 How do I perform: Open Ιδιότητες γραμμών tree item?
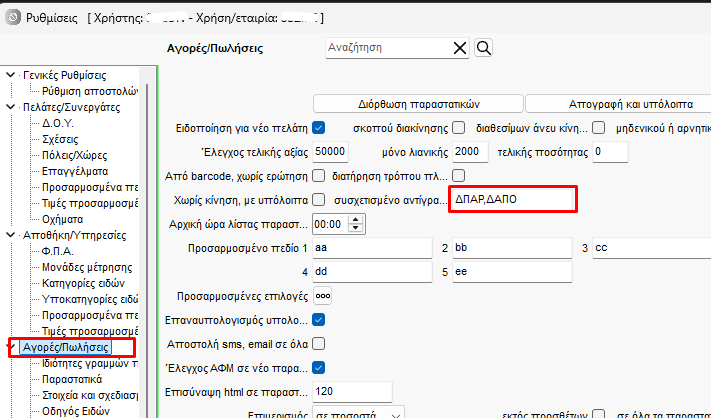[x=90, y=363]
